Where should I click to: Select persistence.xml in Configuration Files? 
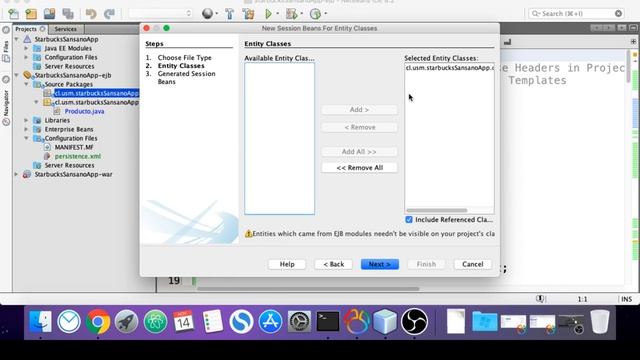(78, 156)
